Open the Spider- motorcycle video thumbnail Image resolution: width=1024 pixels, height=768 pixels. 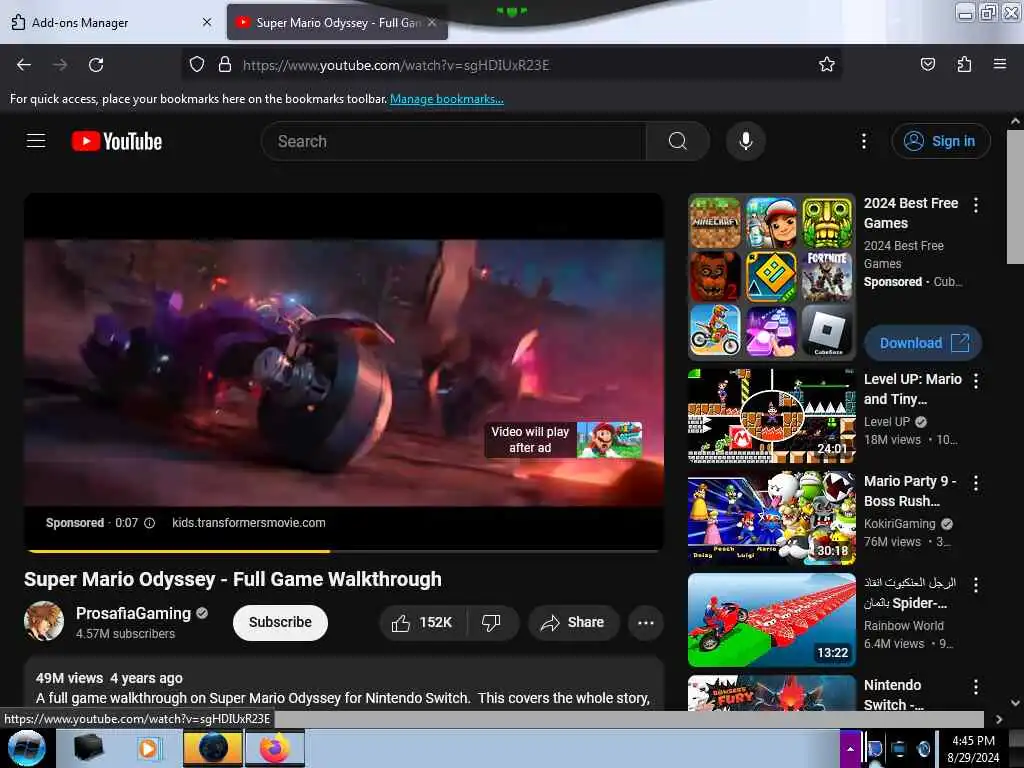click(771, 620)
